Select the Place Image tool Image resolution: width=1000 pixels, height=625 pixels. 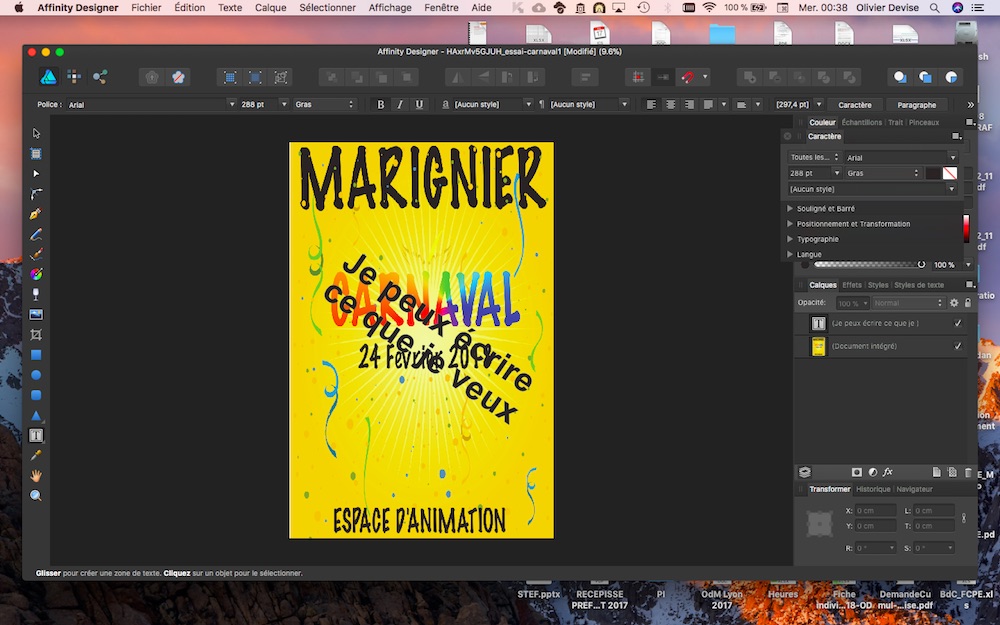(x=36, y=314)
